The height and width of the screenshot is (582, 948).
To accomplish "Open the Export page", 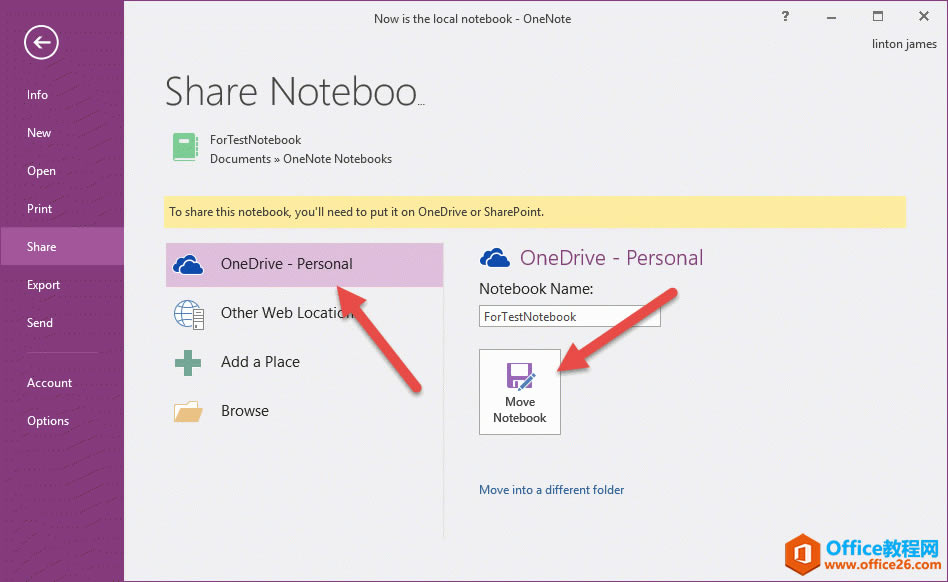I will point(44,285).
